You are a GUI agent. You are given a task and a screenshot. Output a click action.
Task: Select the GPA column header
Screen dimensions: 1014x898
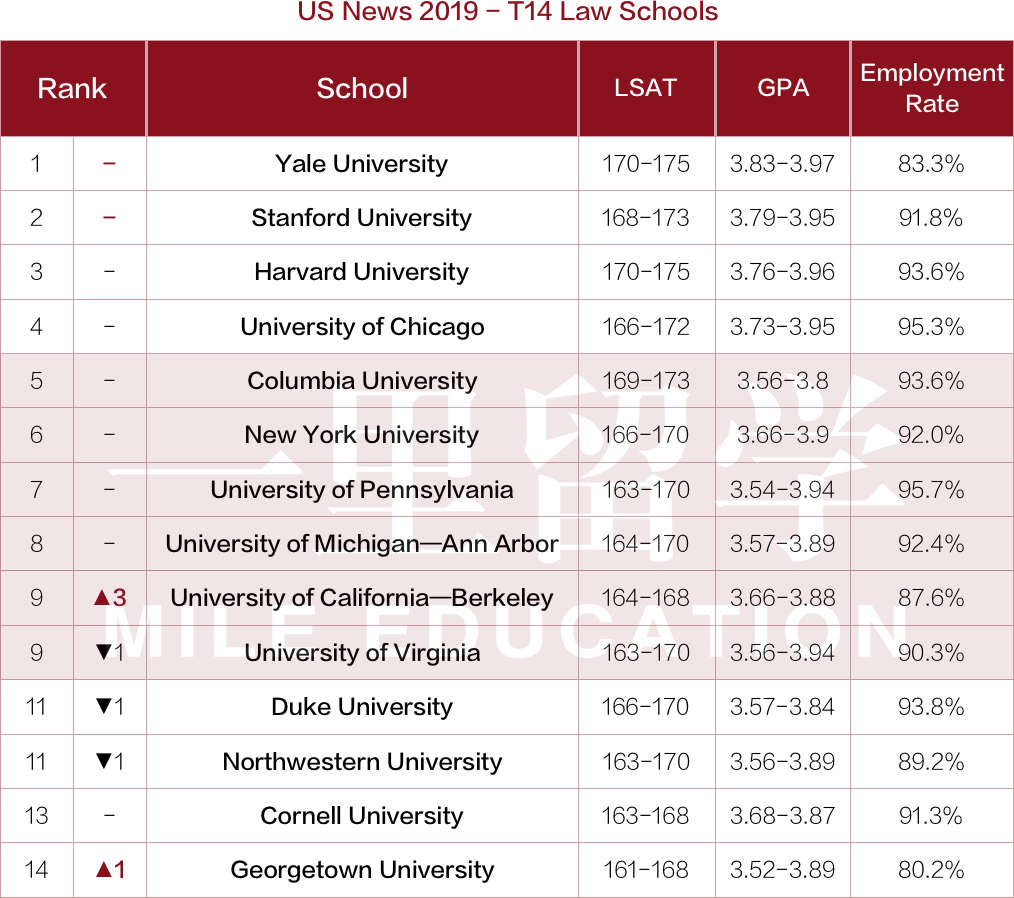[783, 88]
